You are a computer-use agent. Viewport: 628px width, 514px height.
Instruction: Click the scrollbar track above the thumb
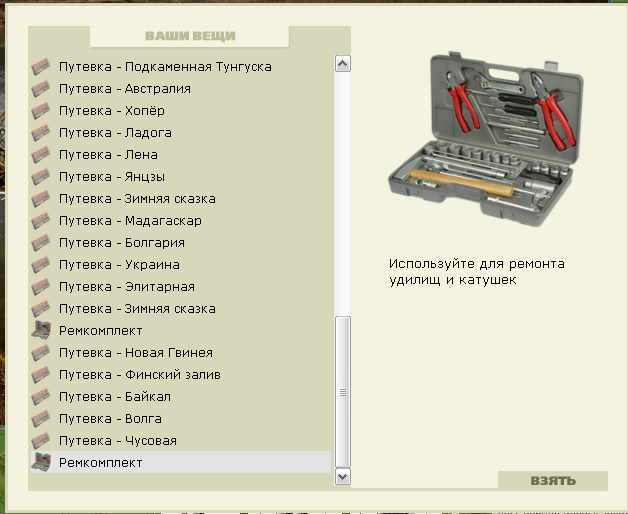coord(342,194)
